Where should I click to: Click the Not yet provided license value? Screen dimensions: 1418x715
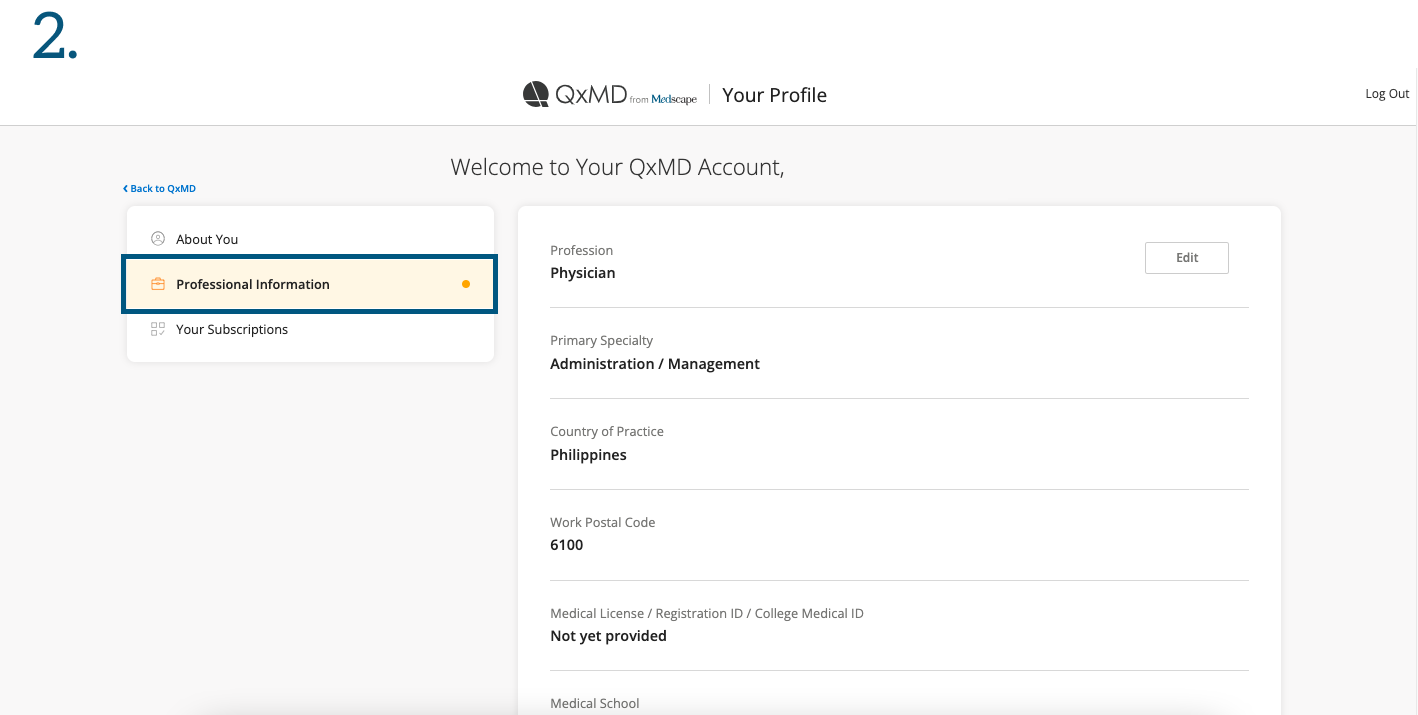click(x=609, y=636)
